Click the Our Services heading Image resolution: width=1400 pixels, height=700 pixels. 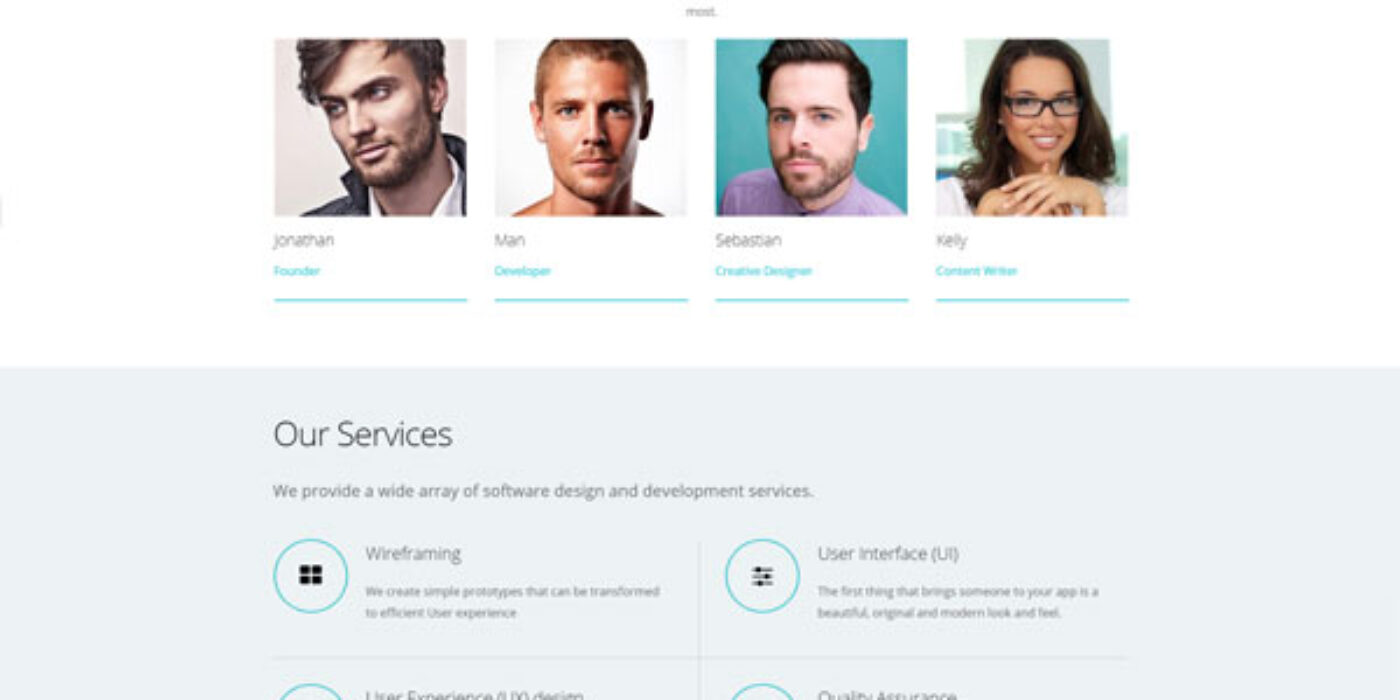tap(363, 434)
